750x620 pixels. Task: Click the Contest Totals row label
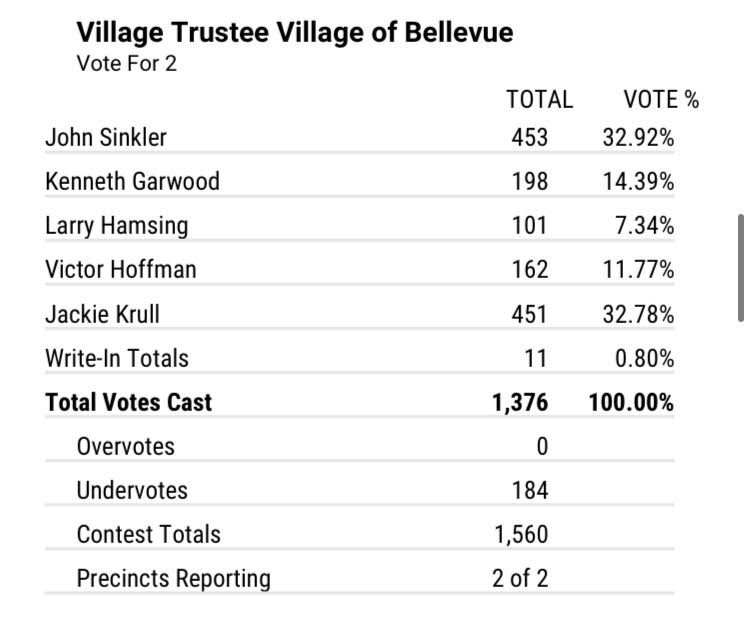click(x=149, y=534)
